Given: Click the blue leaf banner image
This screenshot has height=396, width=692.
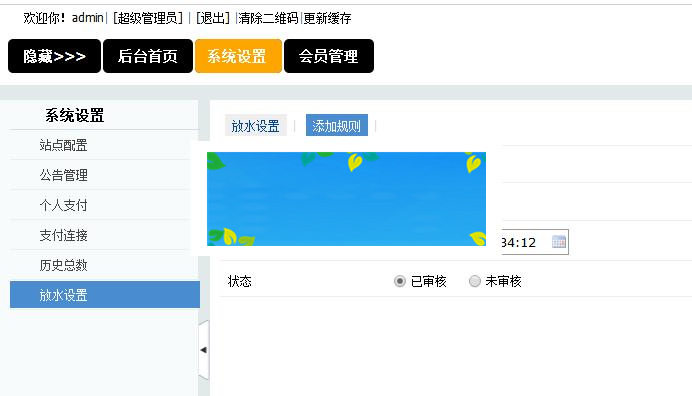Looking at the screenshot, I should click(x=346, y=199).
